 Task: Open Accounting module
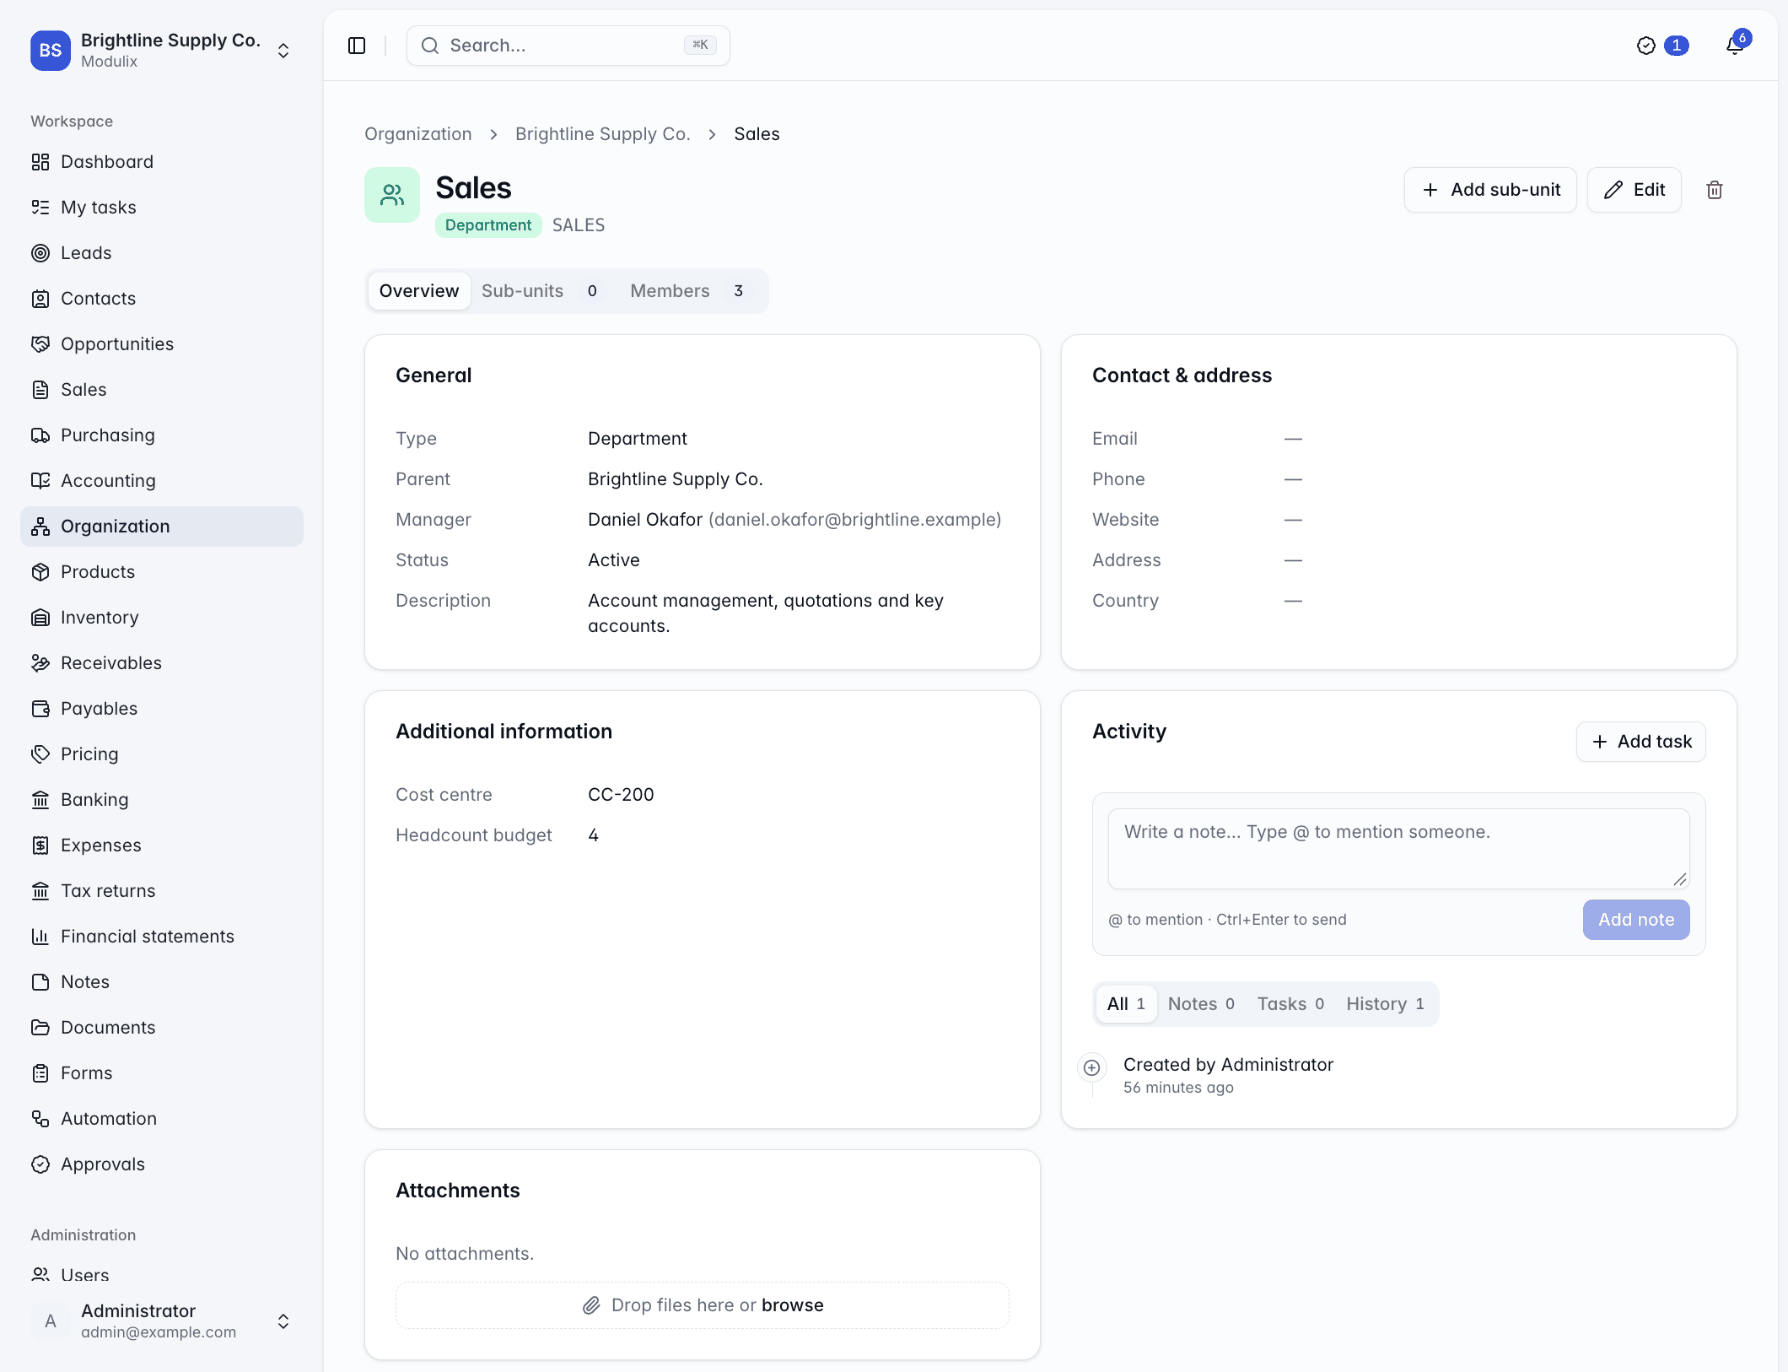pos(161,480)
